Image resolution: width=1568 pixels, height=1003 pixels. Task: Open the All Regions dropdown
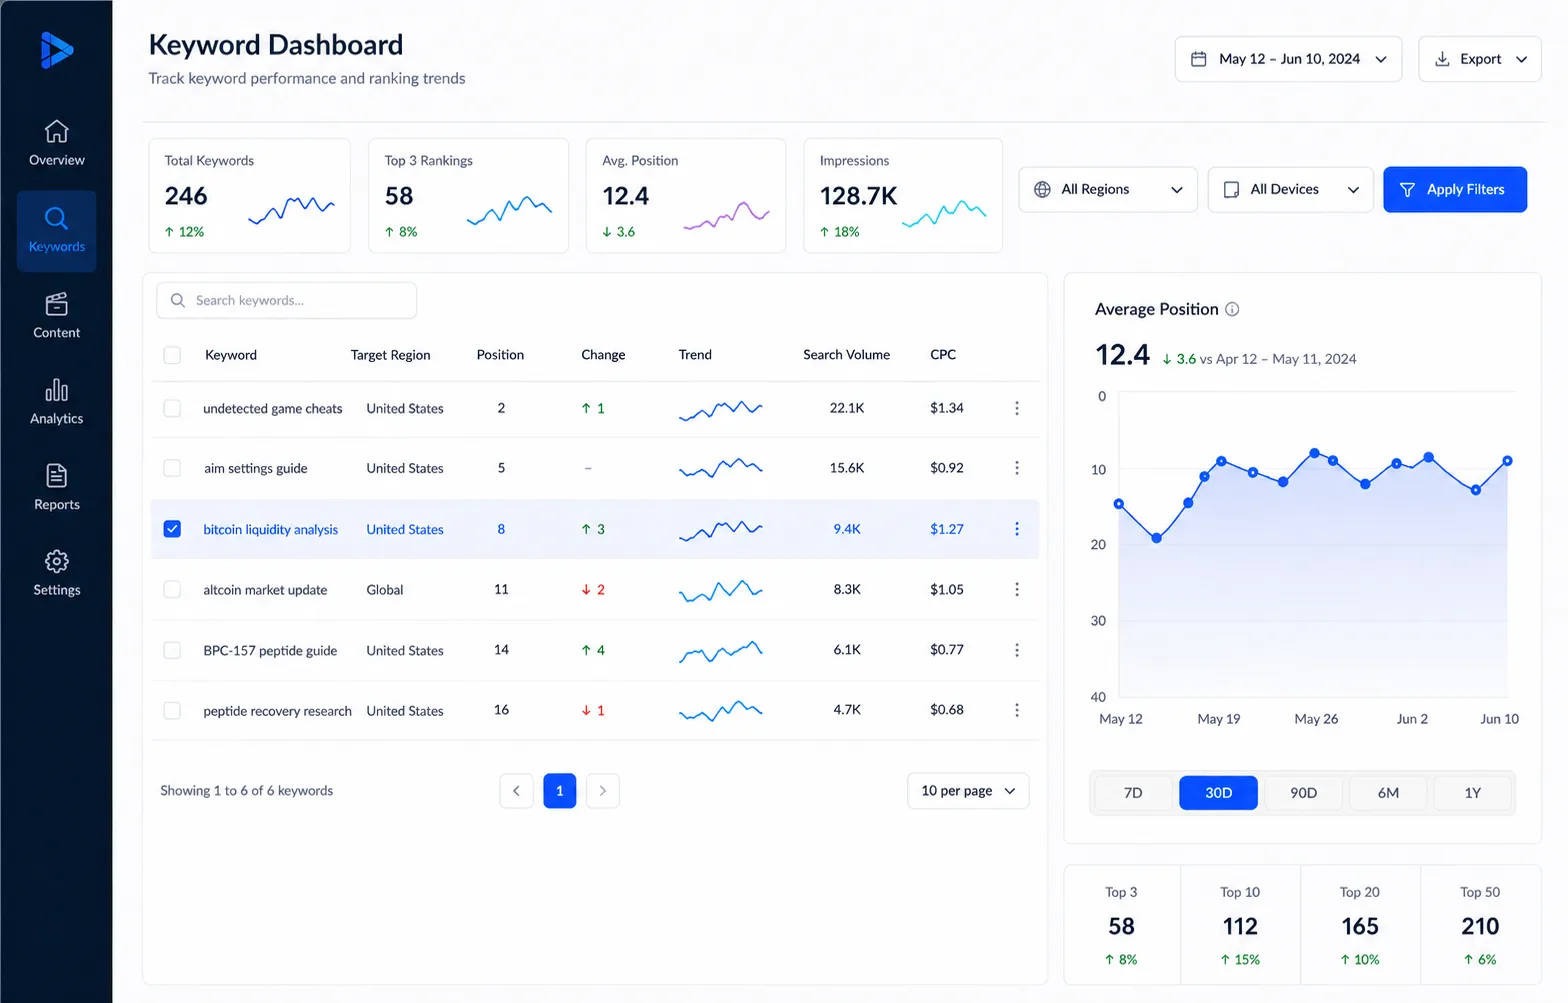(1108, 189)
